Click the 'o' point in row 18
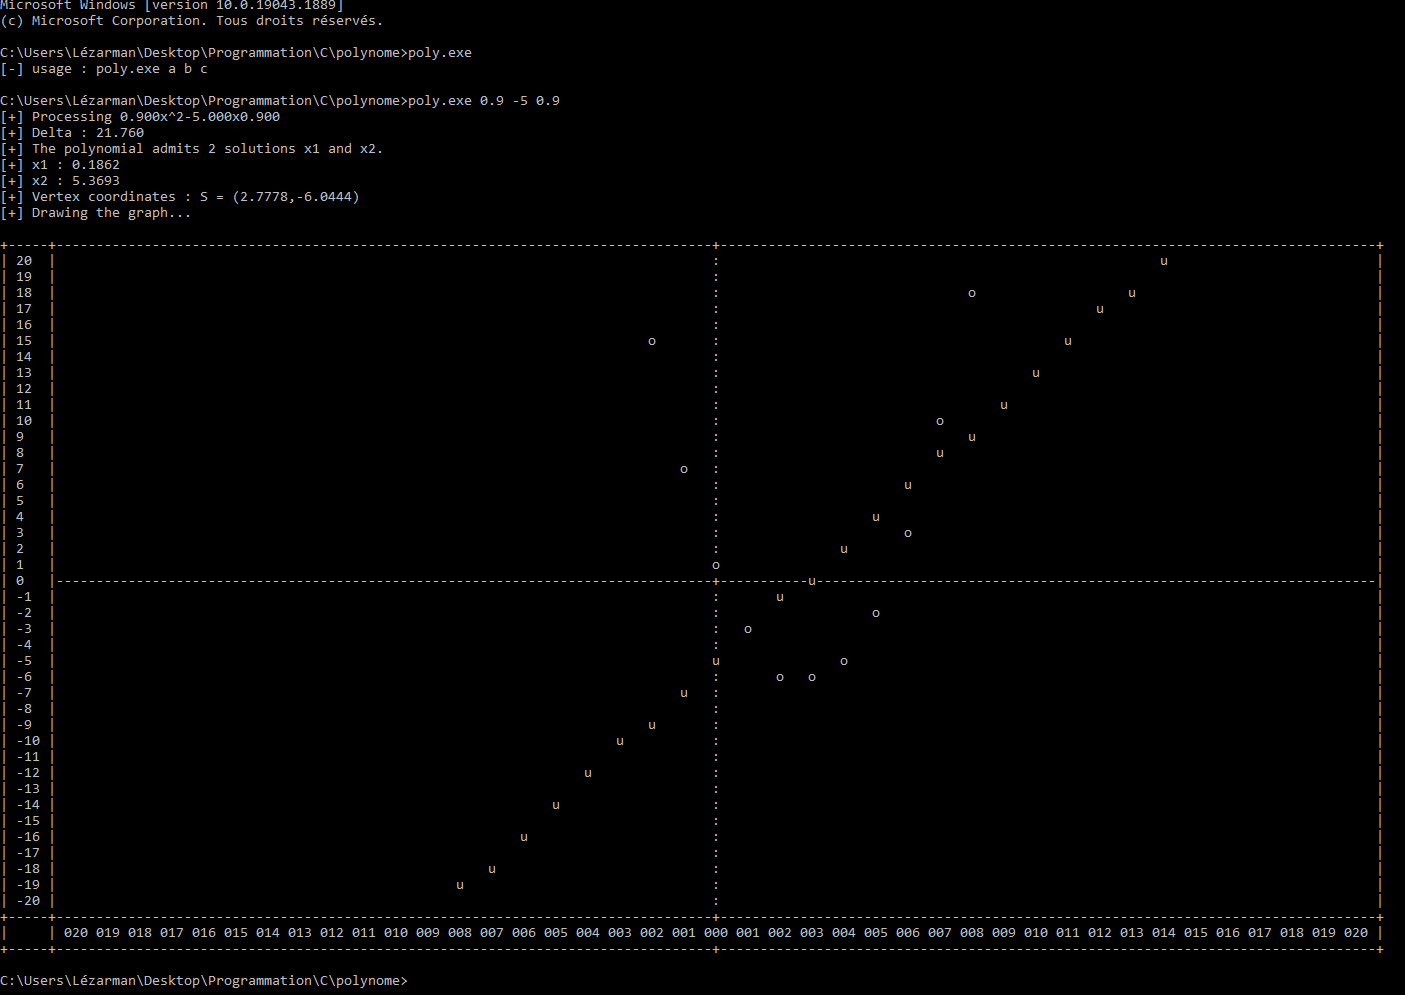Viewport: 1405px width, 995px height. pyautogui.click(x=972, y=294)
